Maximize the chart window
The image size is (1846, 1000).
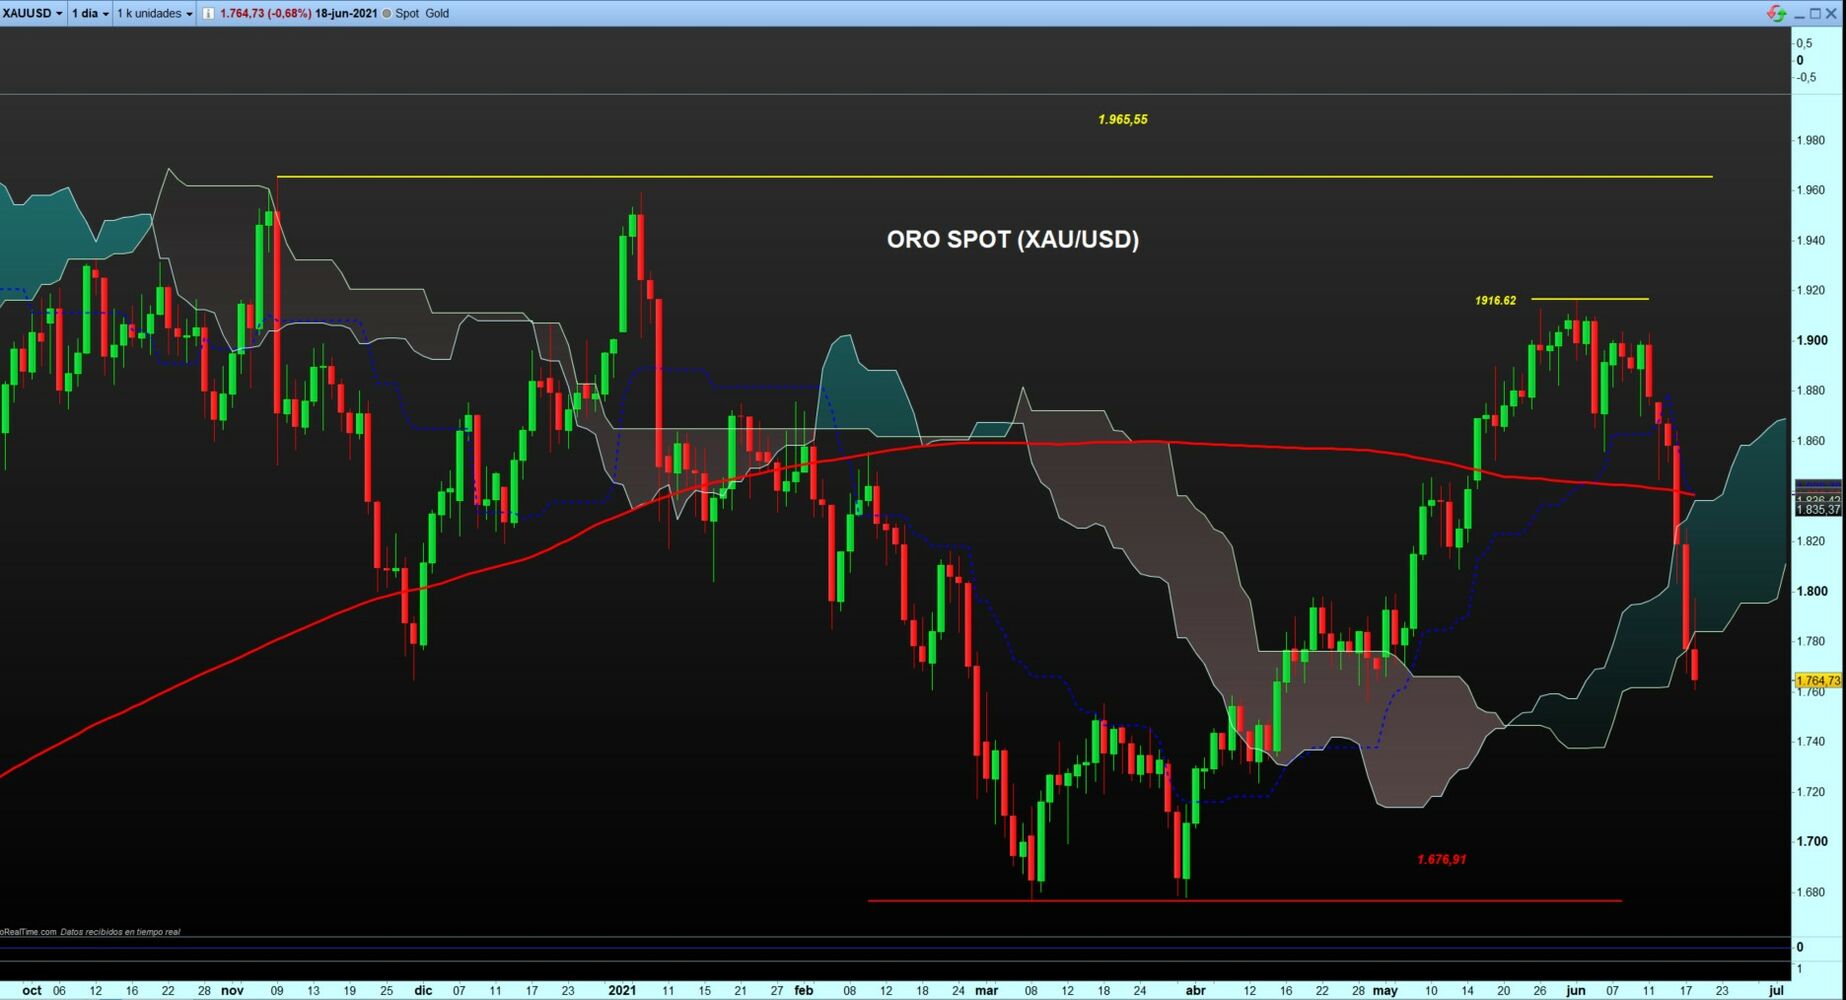click(x=1816, y=13)
